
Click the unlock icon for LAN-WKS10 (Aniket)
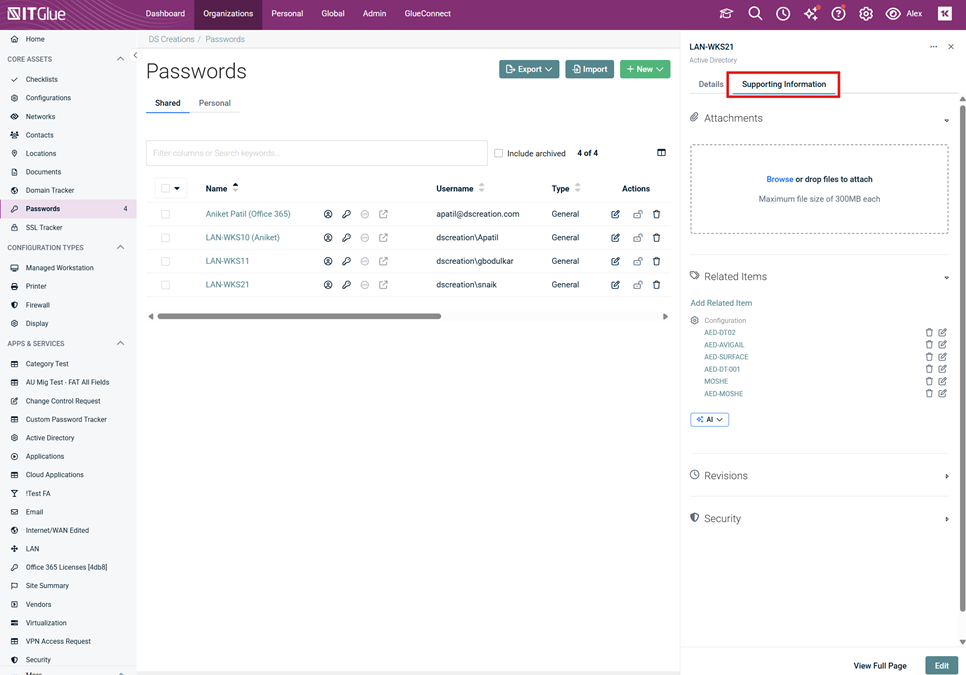(638, 238)
